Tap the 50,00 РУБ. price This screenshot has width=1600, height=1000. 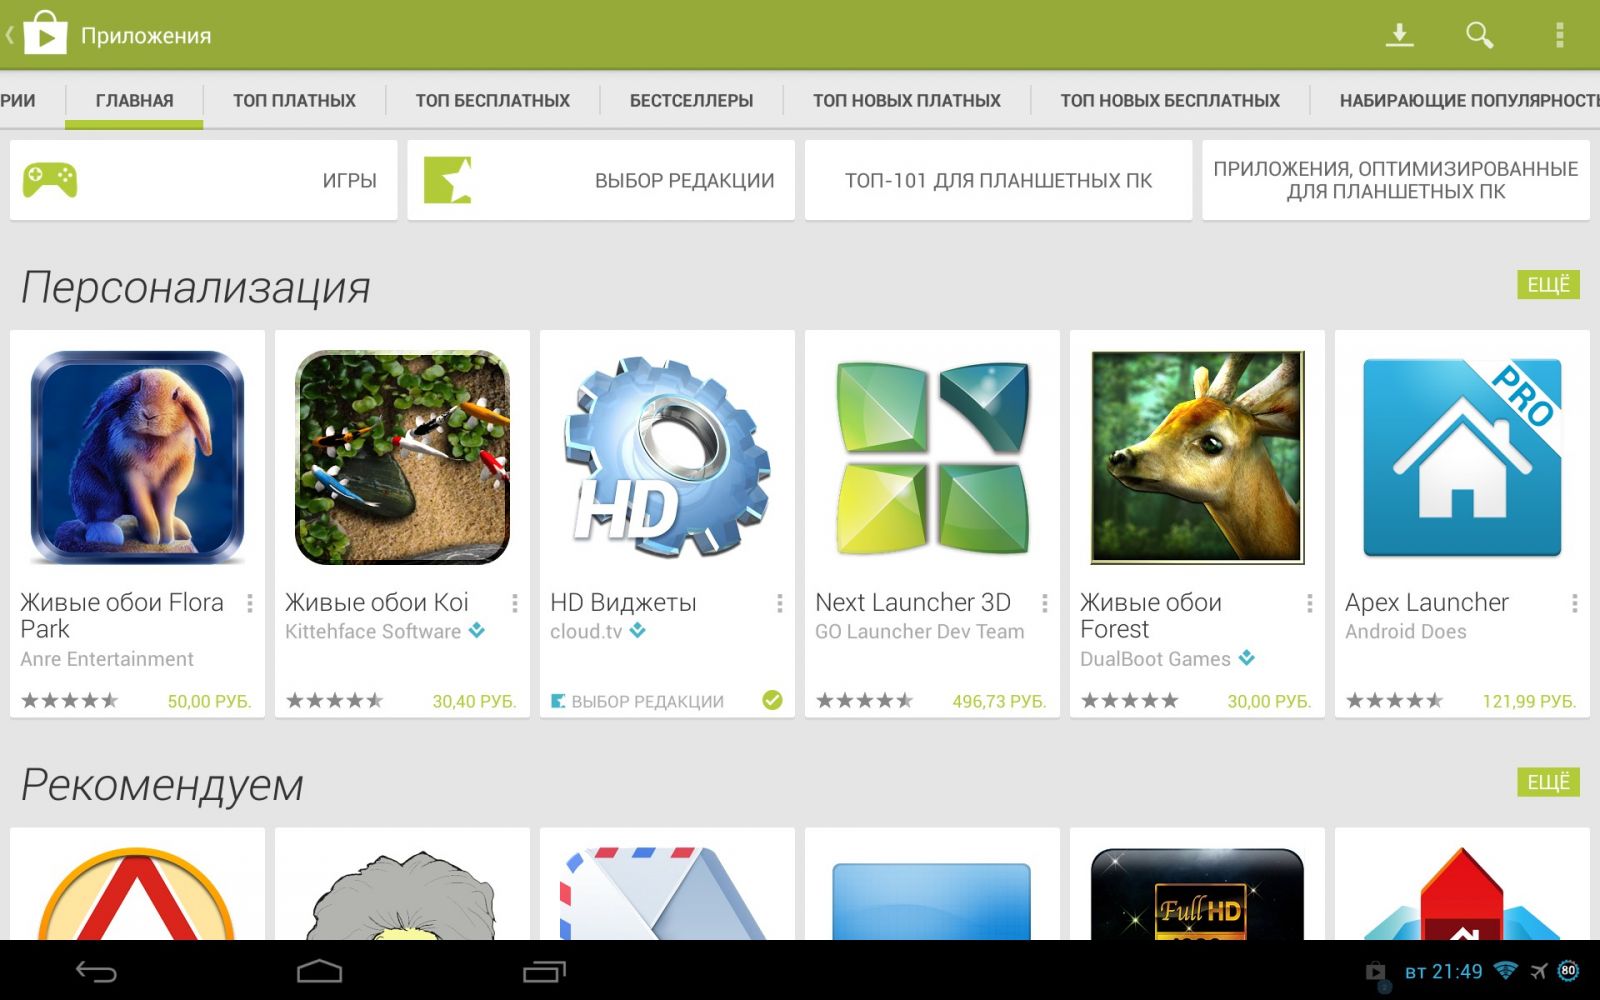[x=209, y=701]
